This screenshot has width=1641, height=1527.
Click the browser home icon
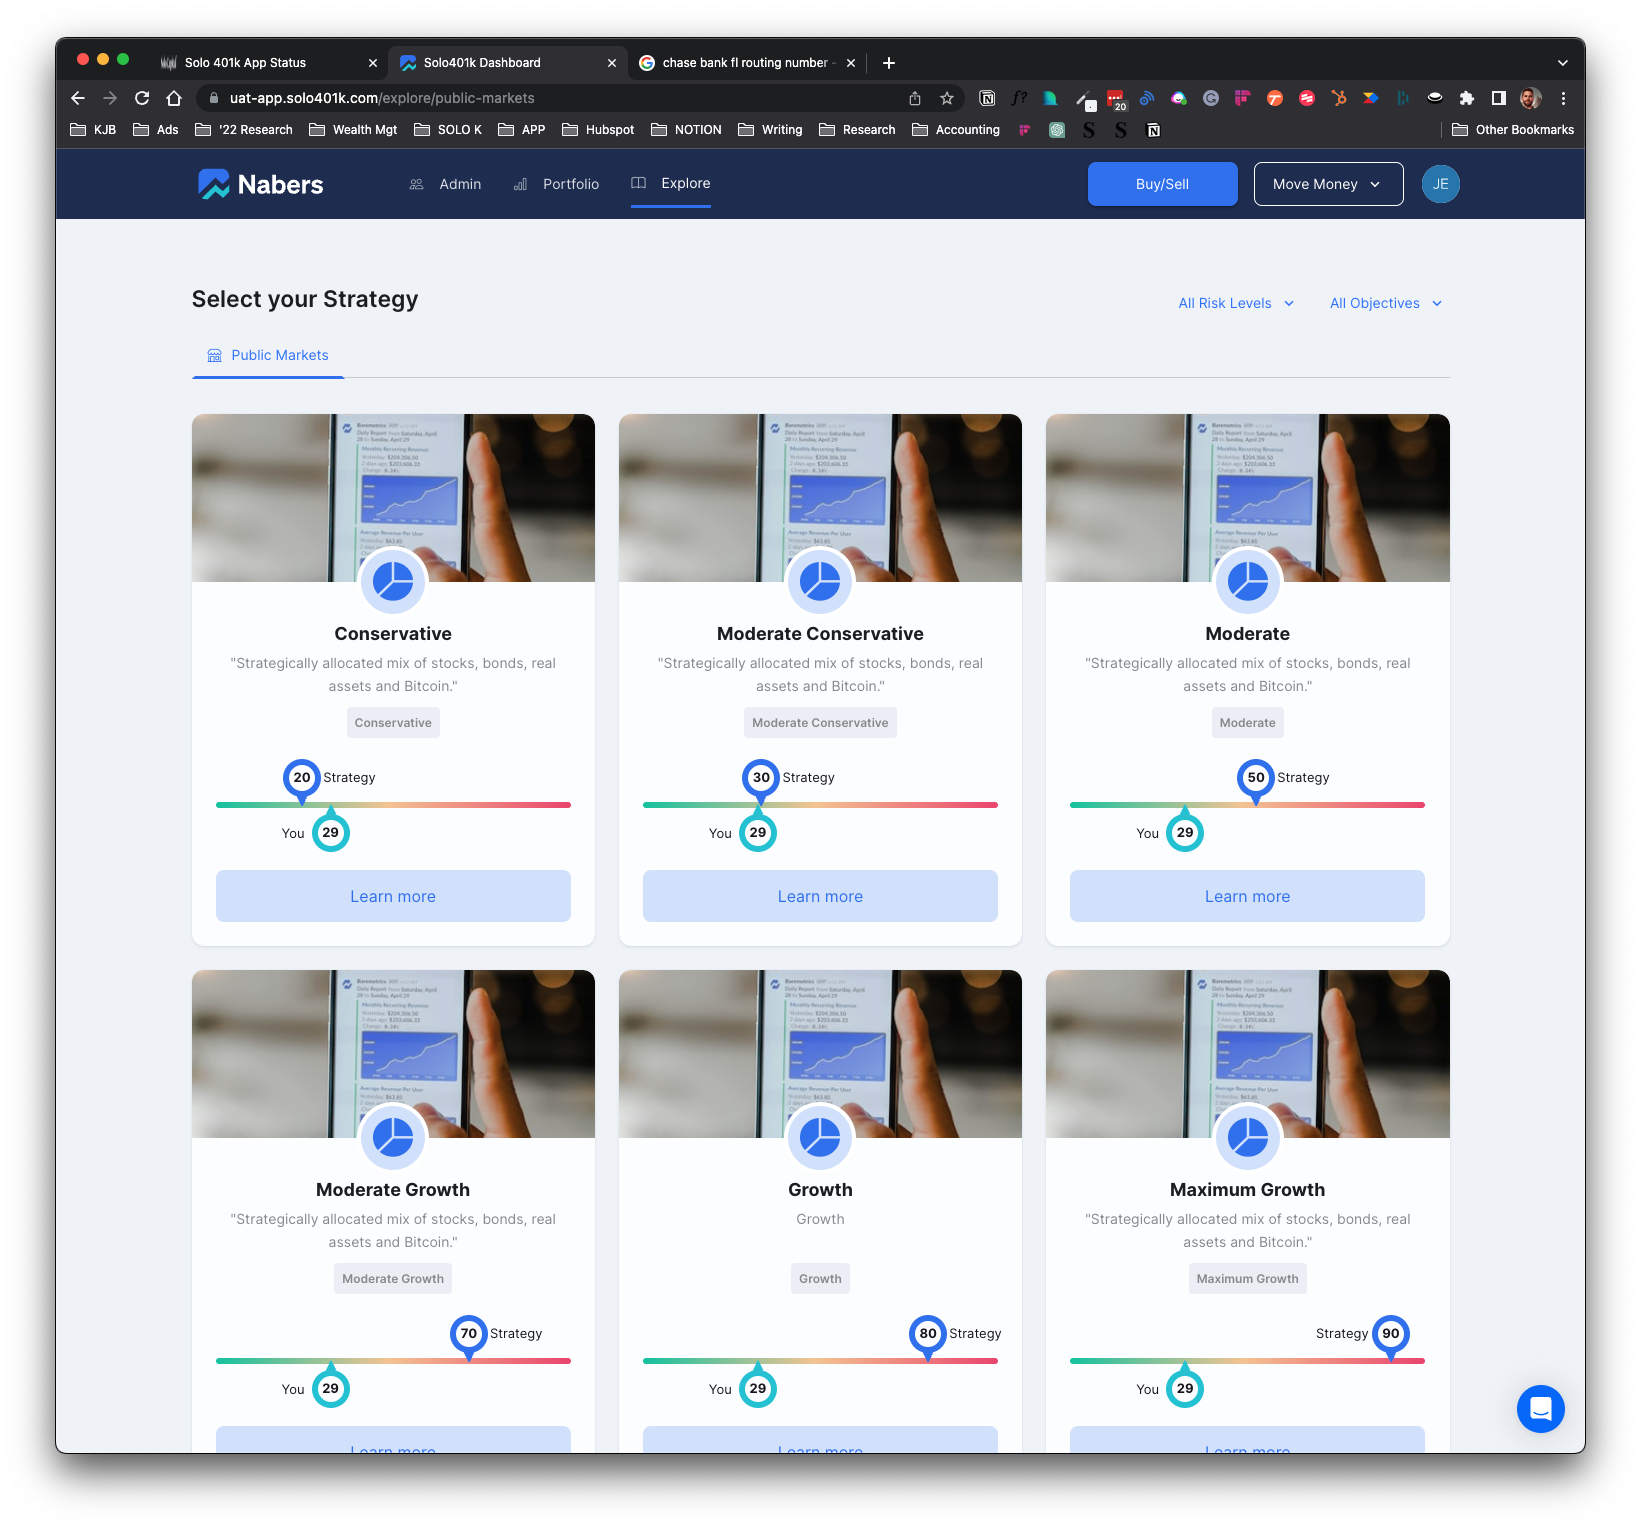tap(174, 98)
